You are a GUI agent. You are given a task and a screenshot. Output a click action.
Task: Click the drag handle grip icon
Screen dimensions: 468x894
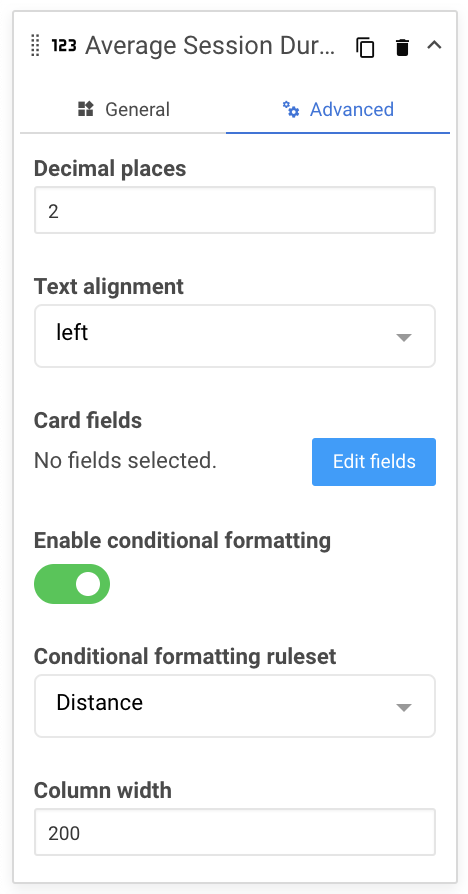click(x=35, y=46)
